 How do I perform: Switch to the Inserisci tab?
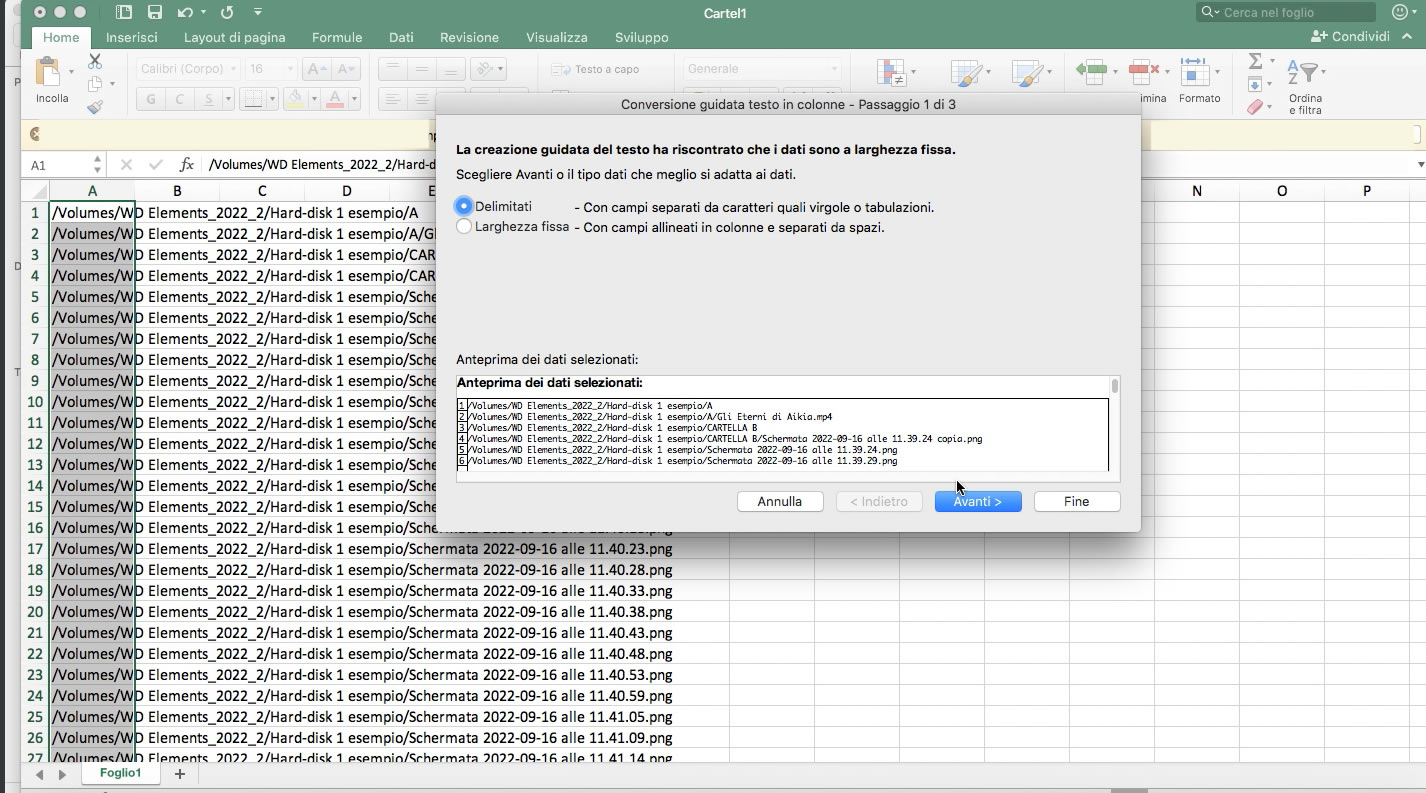tap(132, 37)
